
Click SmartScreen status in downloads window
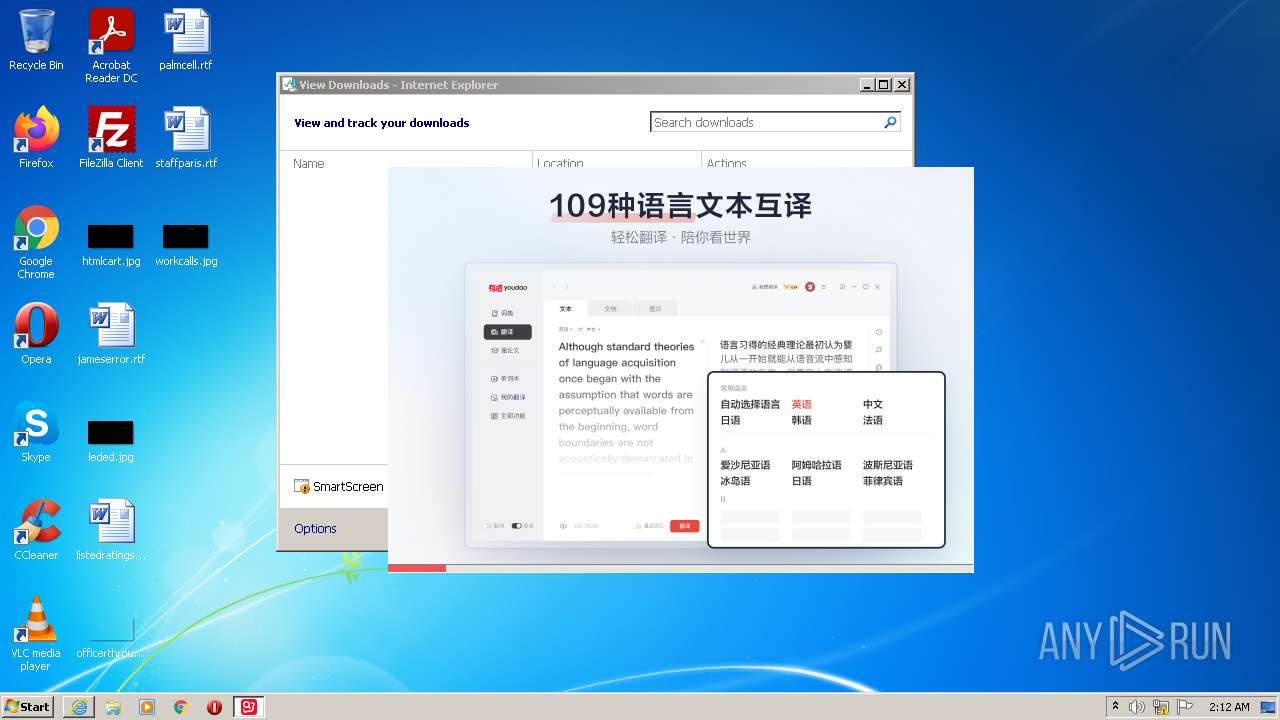[339, 486]
